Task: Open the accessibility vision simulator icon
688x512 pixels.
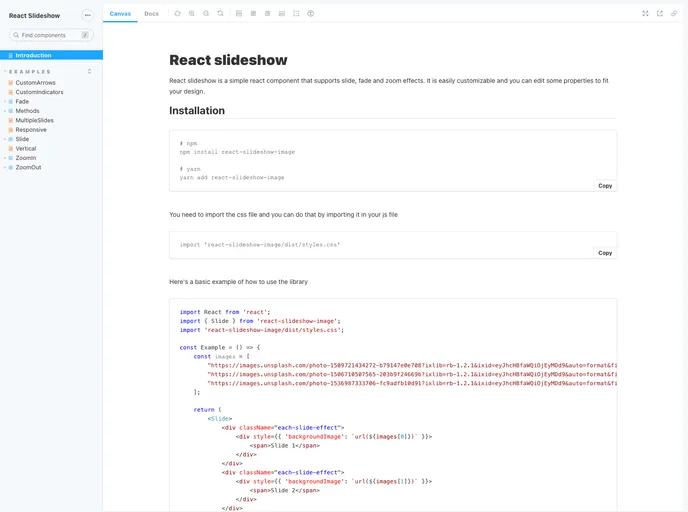Action: (311, 14)
